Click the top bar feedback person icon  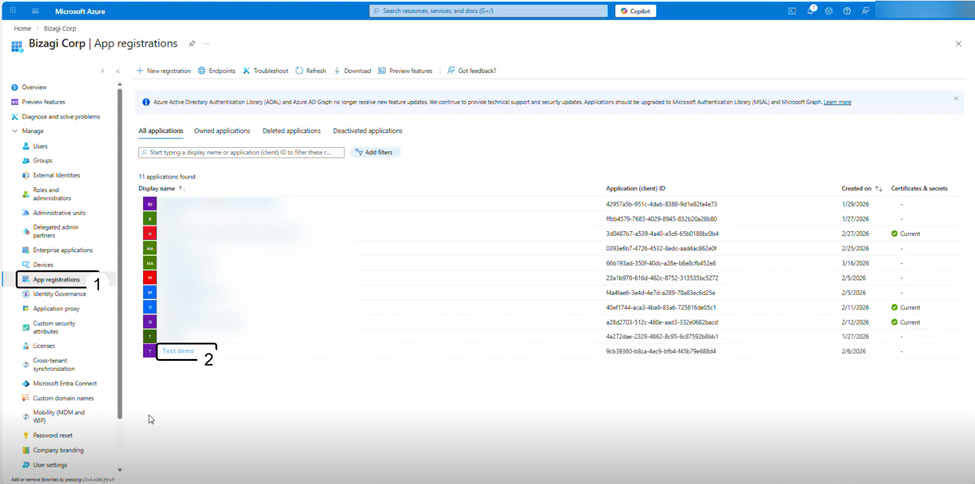[865, 11]
